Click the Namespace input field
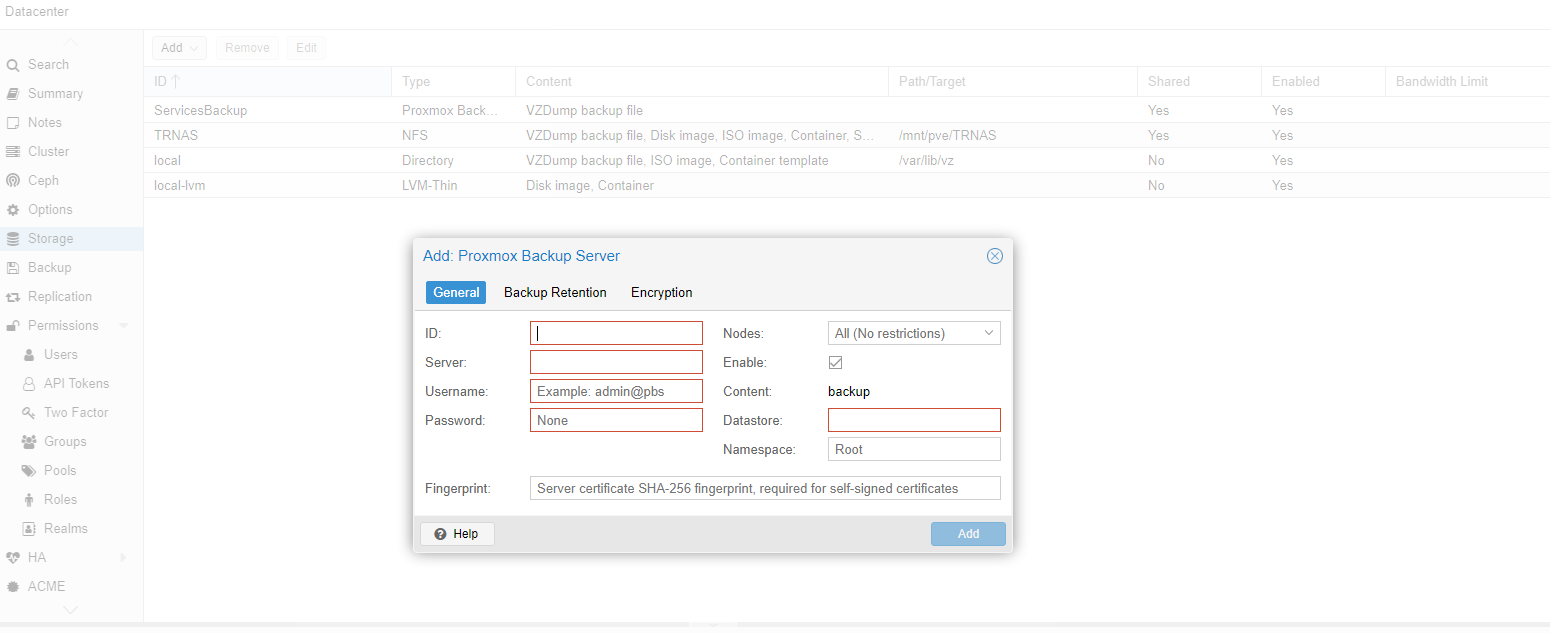Screen dimensions: 1550x633 click(x=914, y=449)
